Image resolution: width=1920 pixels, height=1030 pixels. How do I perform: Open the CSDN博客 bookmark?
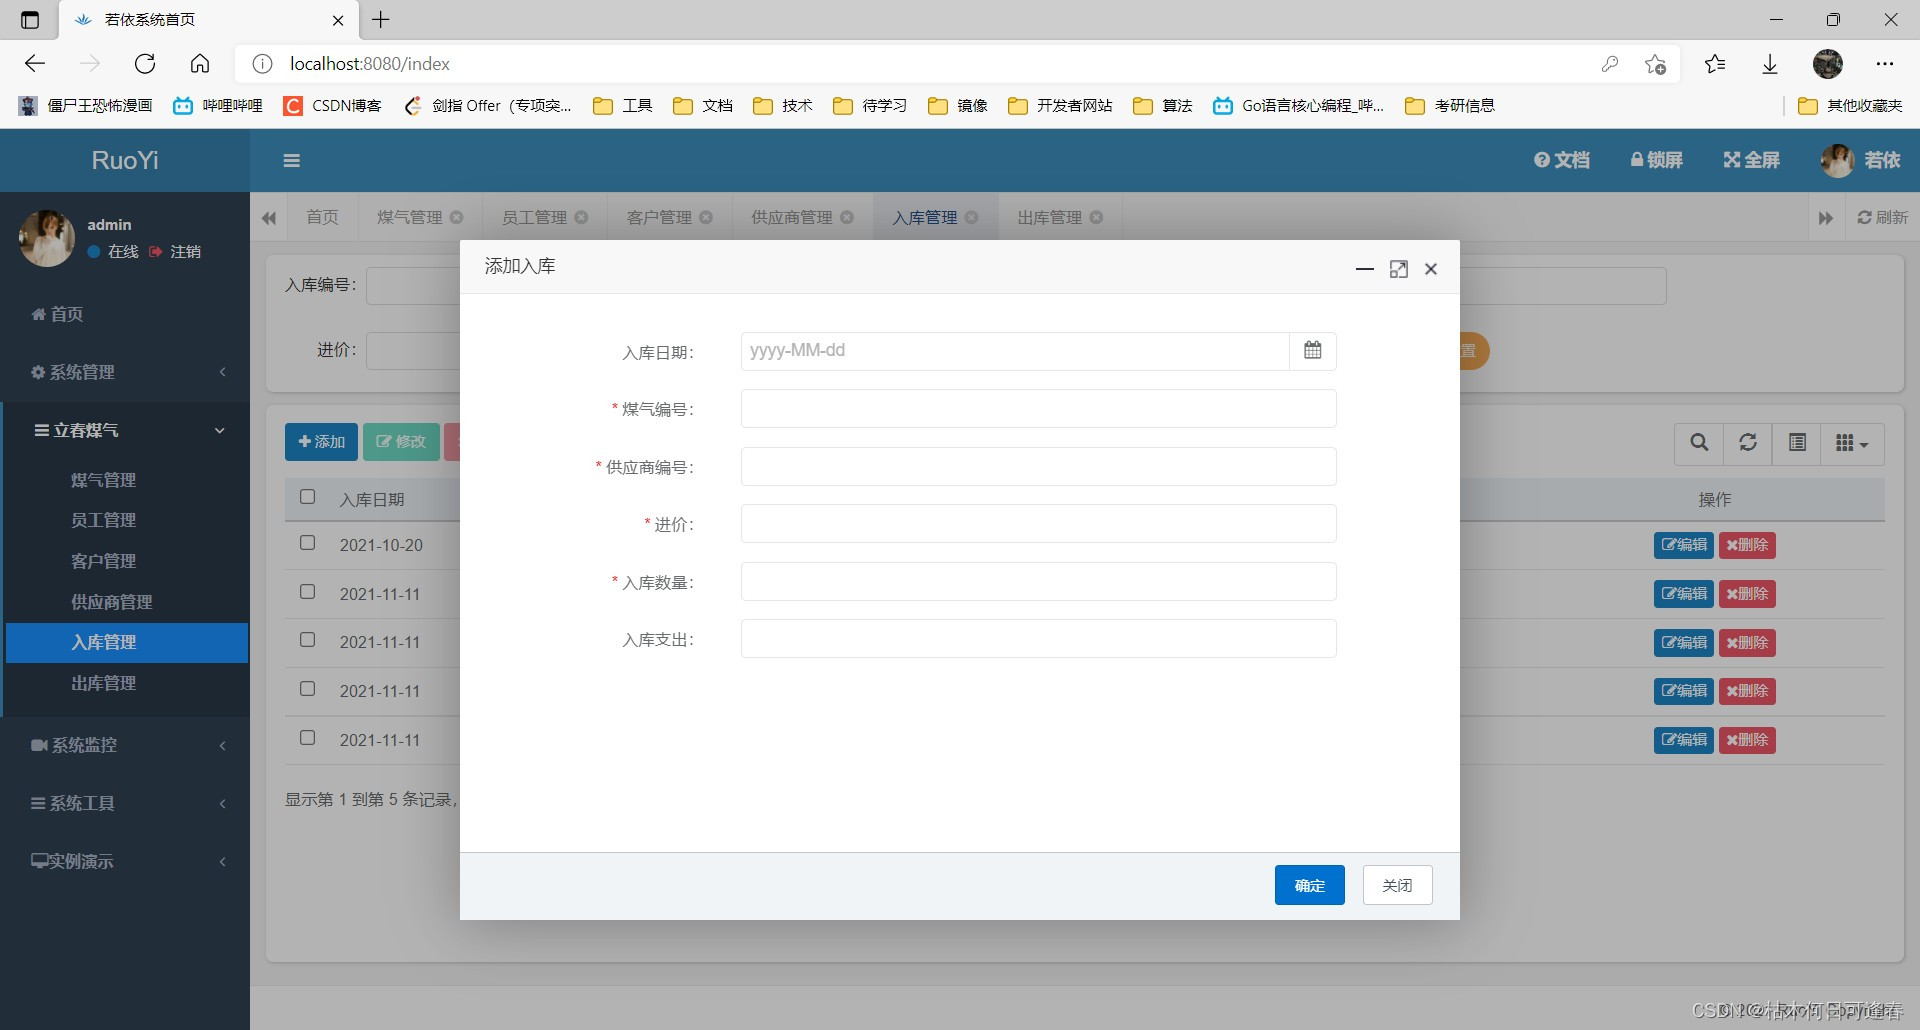point(333,106)
